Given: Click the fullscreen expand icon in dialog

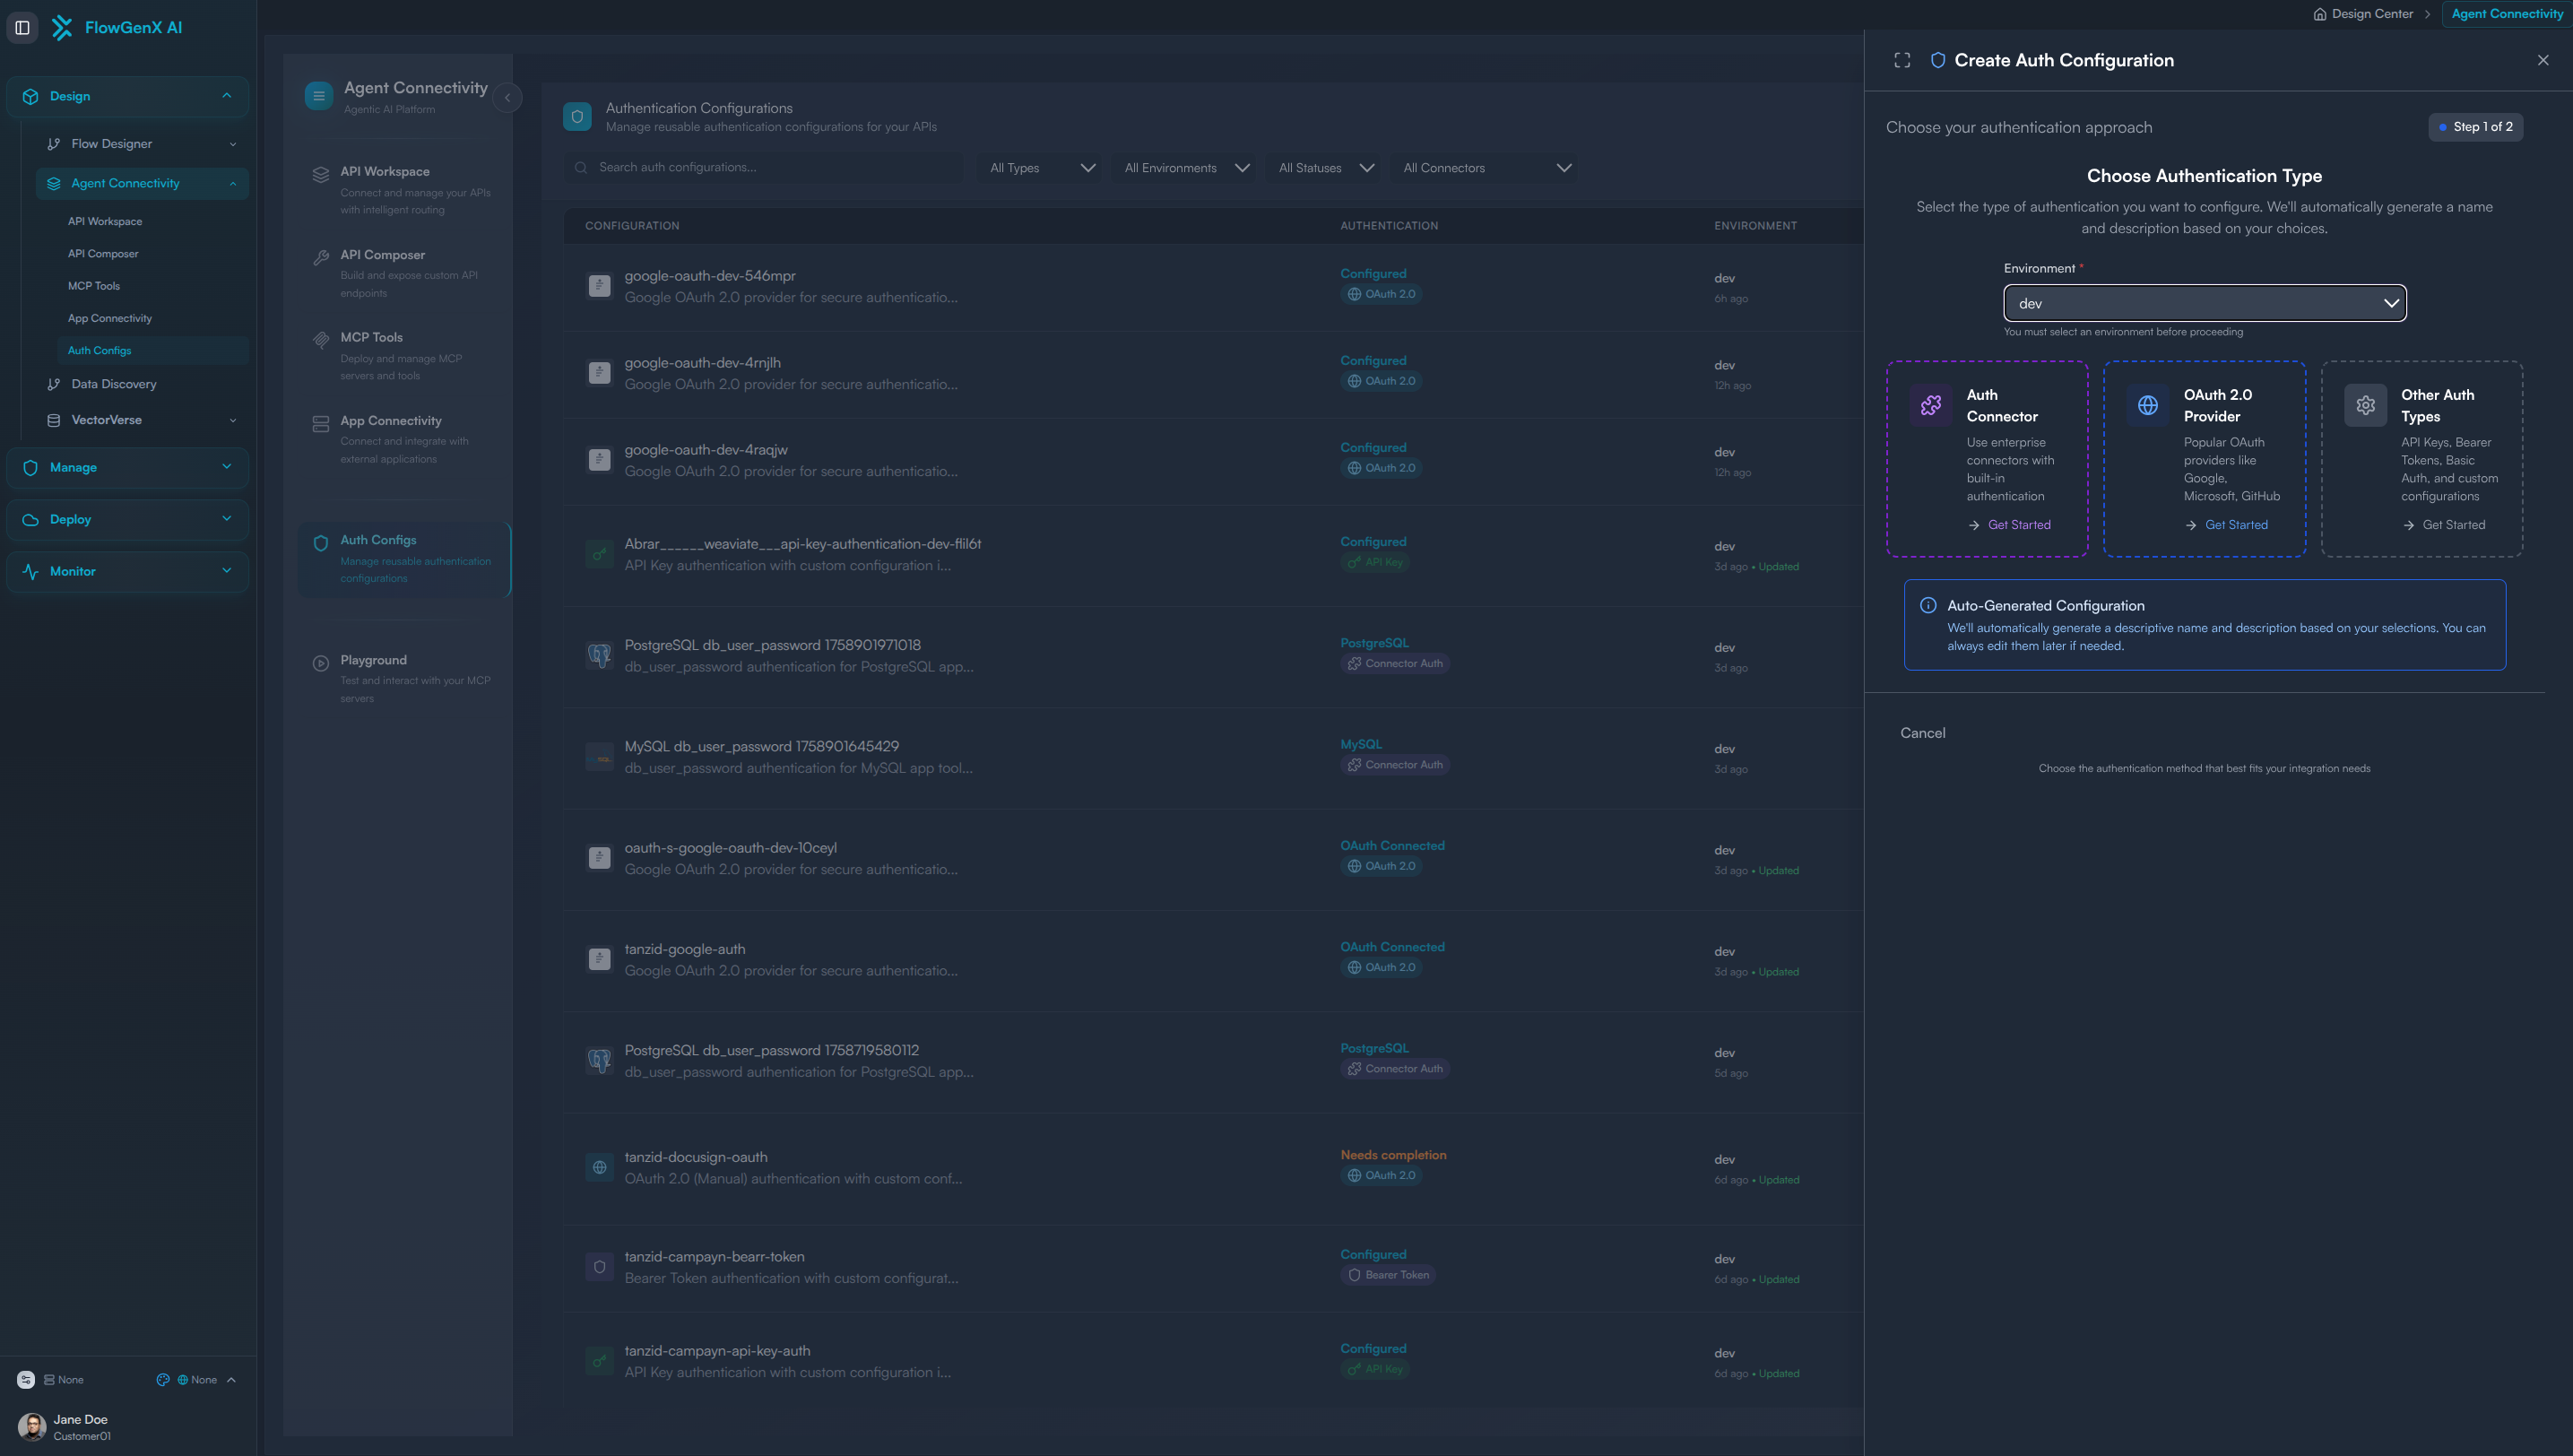Looking at the screenshot, I should coord(1902,60).
